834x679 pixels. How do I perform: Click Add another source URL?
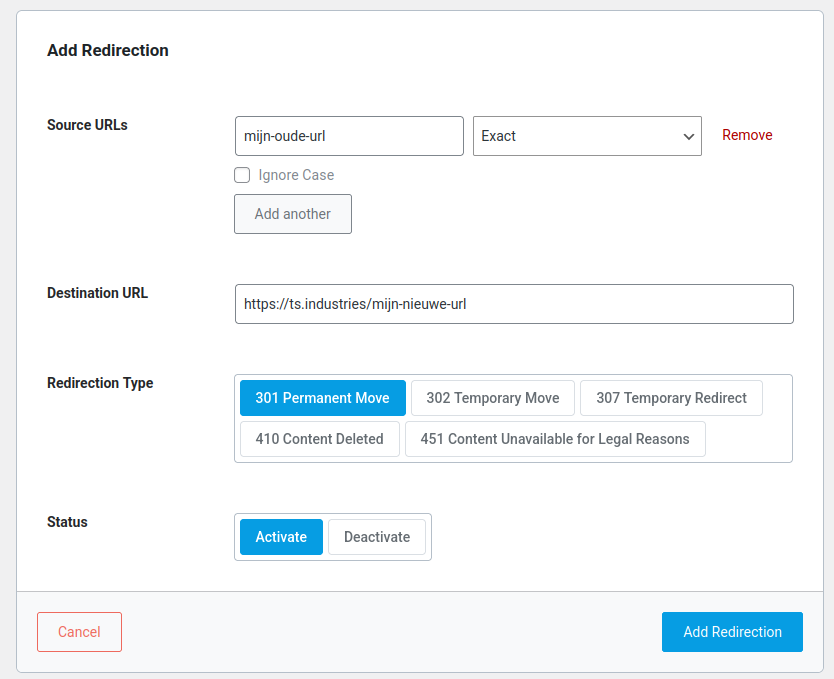click(292, 213)
